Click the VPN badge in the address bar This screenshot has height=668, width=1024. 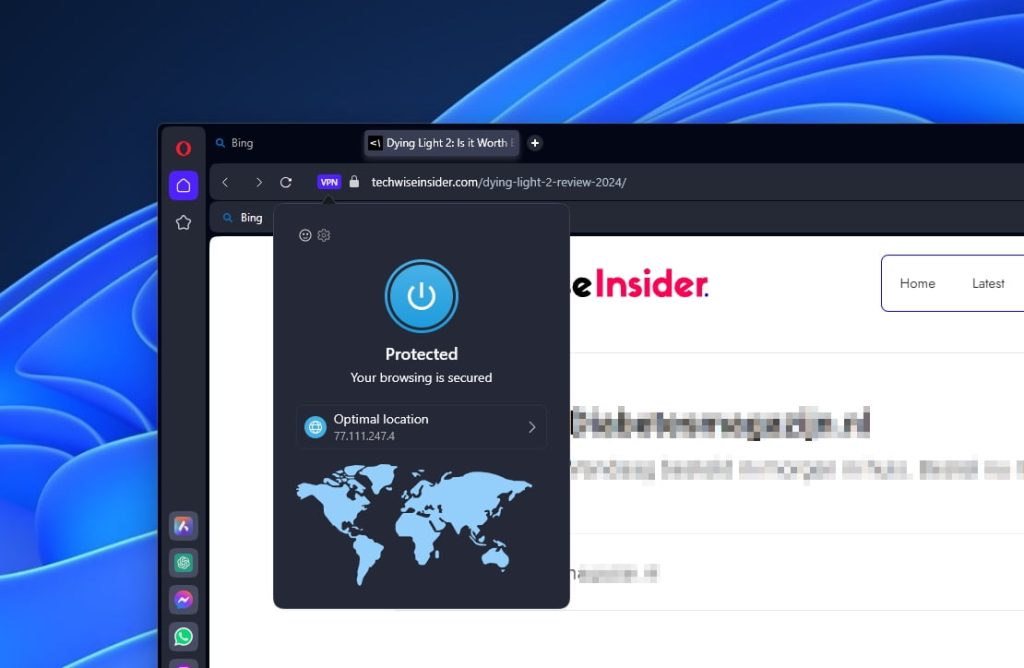click(x=330, y=181)
